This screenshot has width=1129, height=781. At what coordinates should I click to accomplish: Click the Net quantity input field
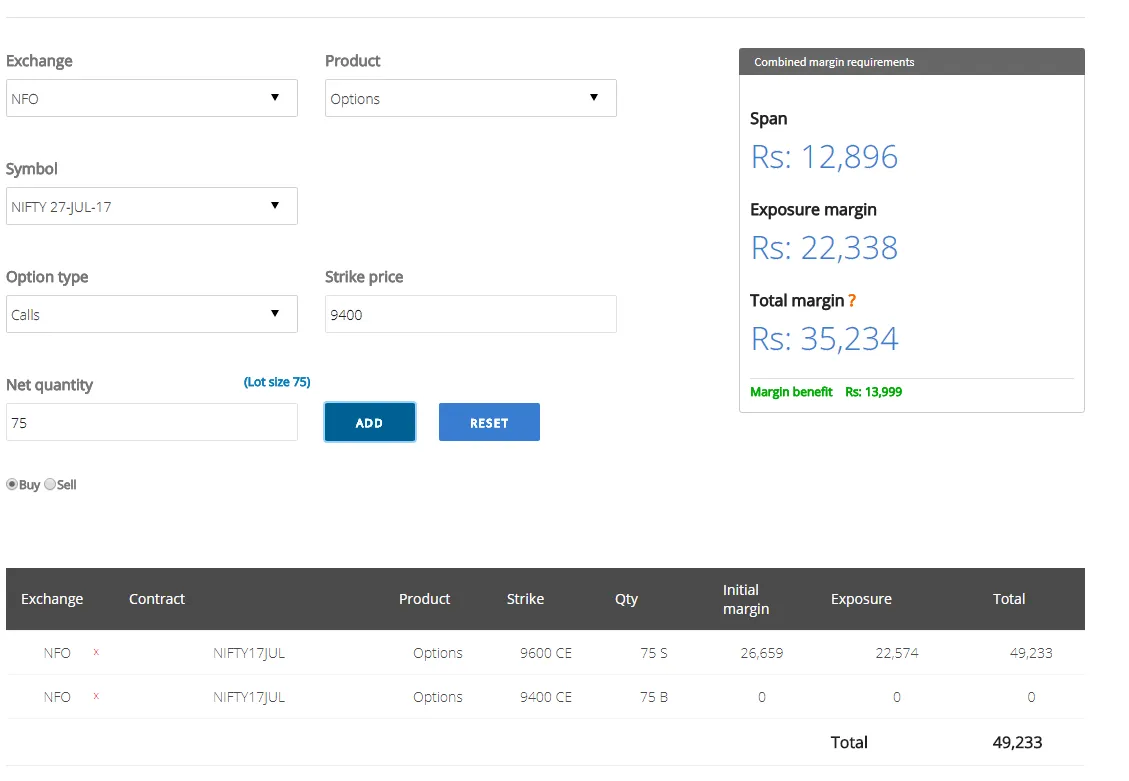(151, 421)
